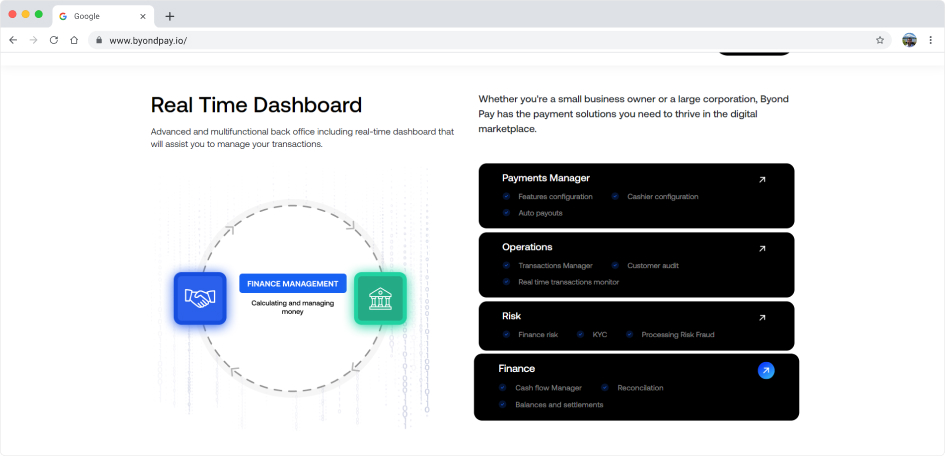
Task: Open the Payments Manager heading
Action: 545,178
